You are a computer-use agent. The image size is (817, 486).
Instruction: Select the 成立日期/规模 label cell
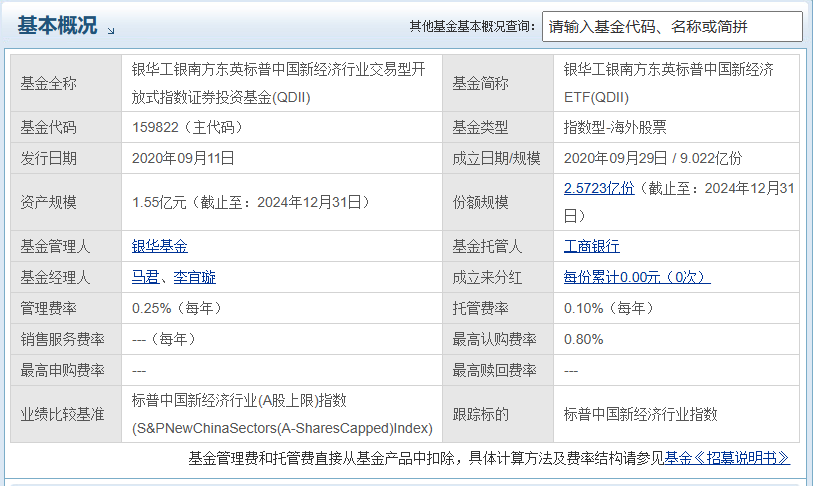point(498,158)
